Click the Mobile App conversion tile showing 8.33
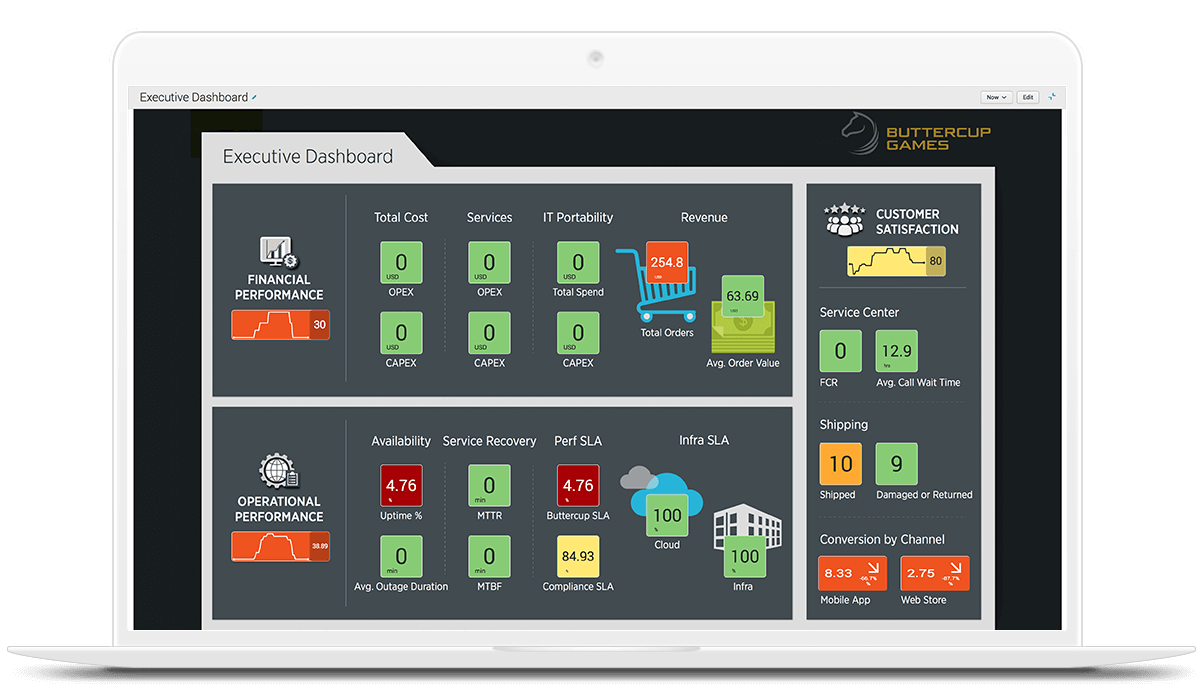 (852, 572)
